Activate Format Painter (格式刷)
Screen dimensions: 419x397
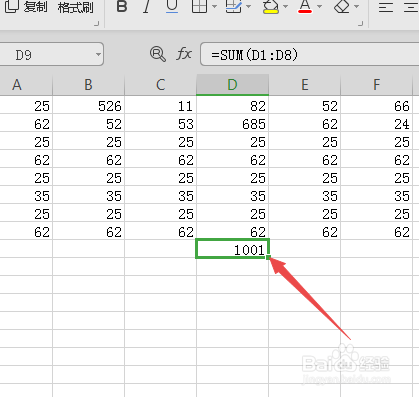point(75,7)
